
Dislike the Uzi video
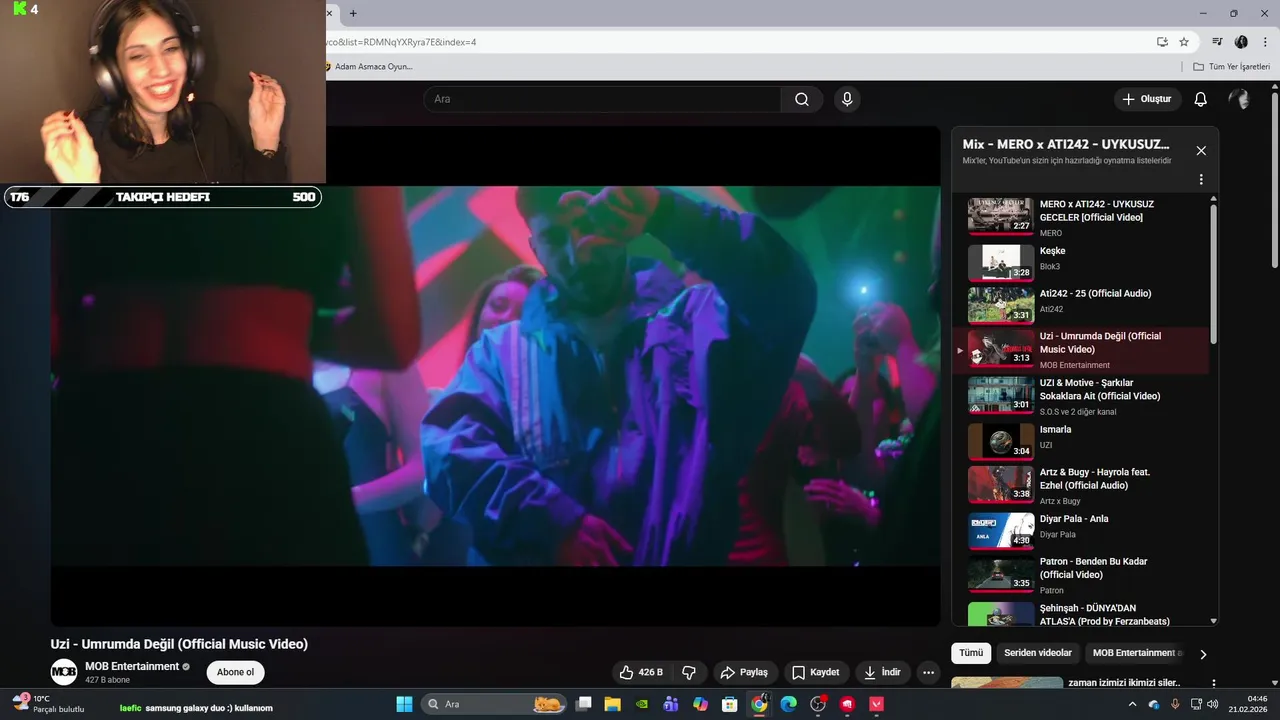click(x=689, y=672)
